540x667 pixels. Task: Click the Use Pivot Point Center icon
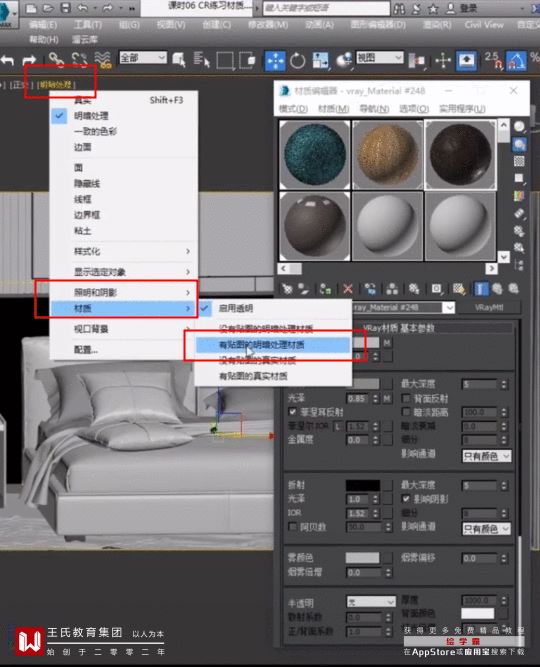coord(417,61)
